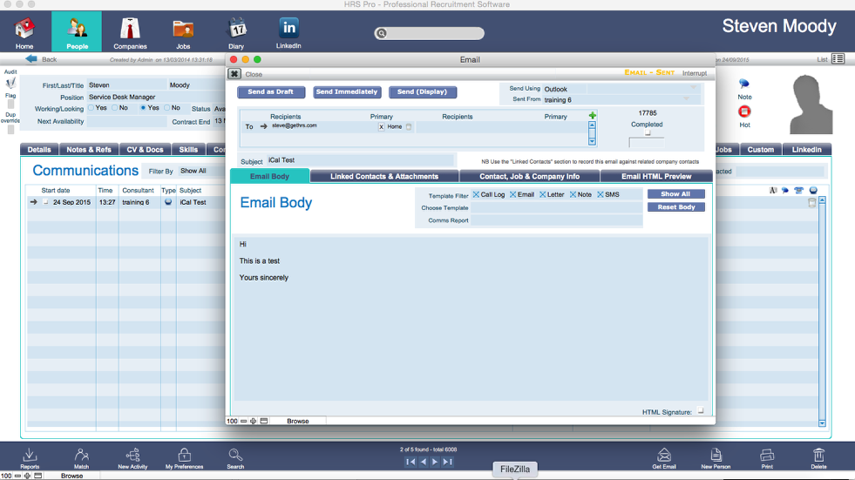This screenshot has height=480, width=855.
Task: Open the Email HTML Preview tab
Action: (656, 176)
